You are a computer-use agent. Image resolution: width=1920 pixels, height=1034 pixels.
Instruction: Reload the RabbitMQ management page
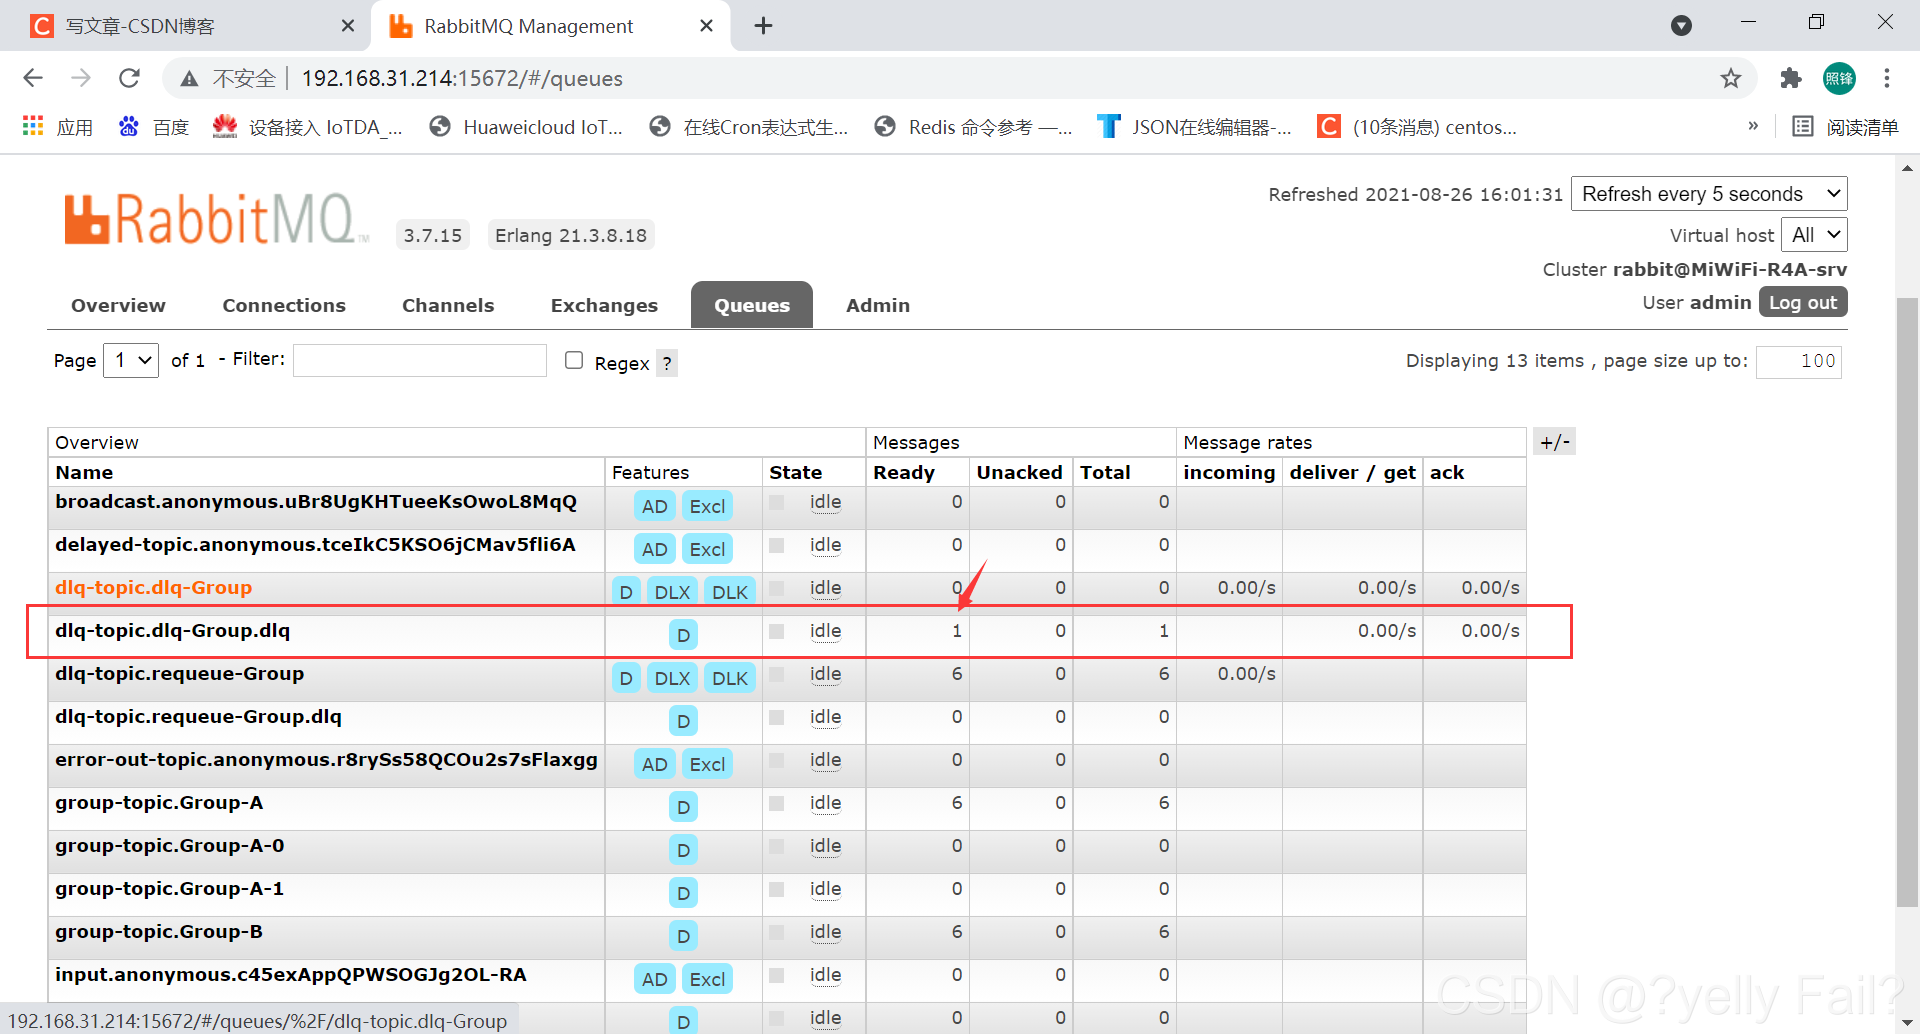pyautogui.click(x=129, y=78)
